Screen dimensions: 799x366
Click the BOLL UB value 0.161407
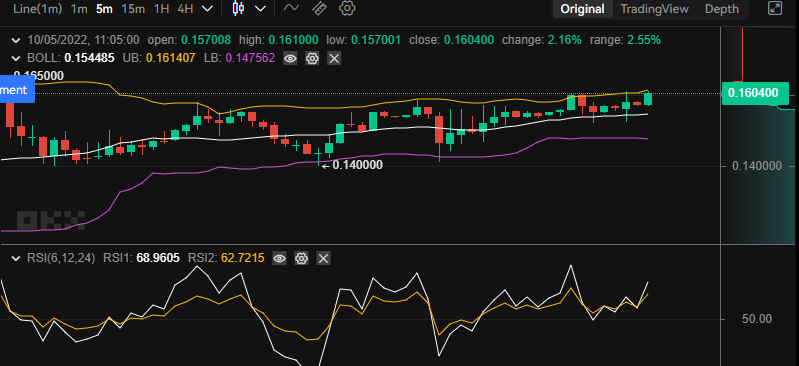point(170,58)
